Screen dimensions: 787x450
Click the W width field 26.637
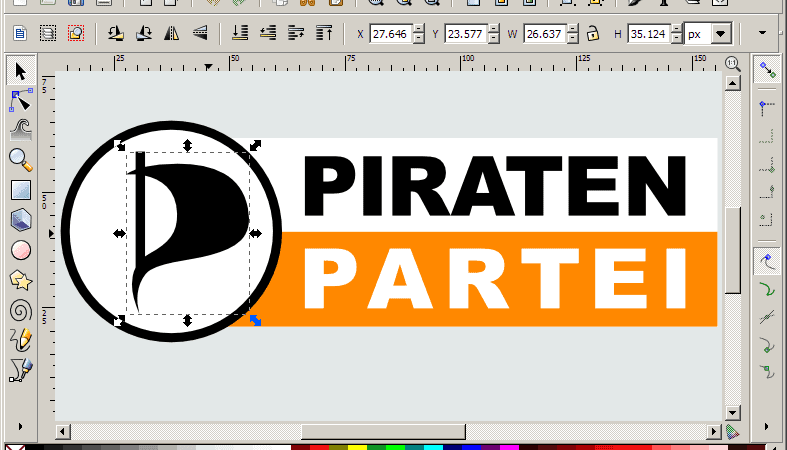[545, 34]
